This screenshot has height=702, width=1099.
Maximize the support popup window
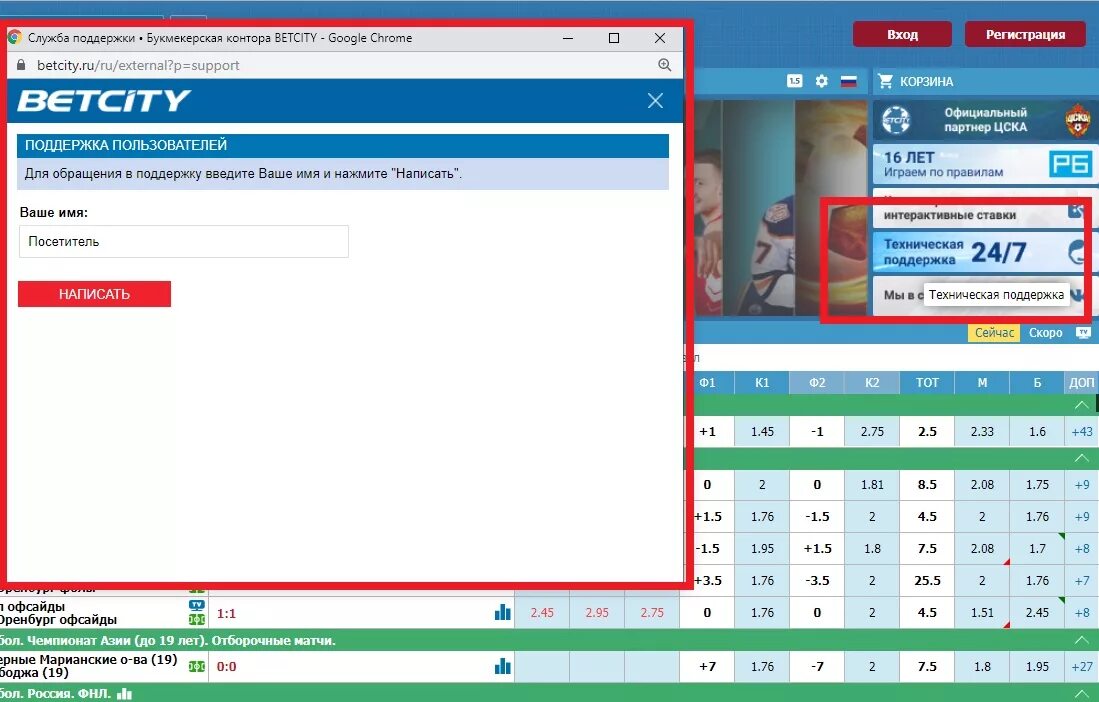pyautogui.click(x=614, y=38)
